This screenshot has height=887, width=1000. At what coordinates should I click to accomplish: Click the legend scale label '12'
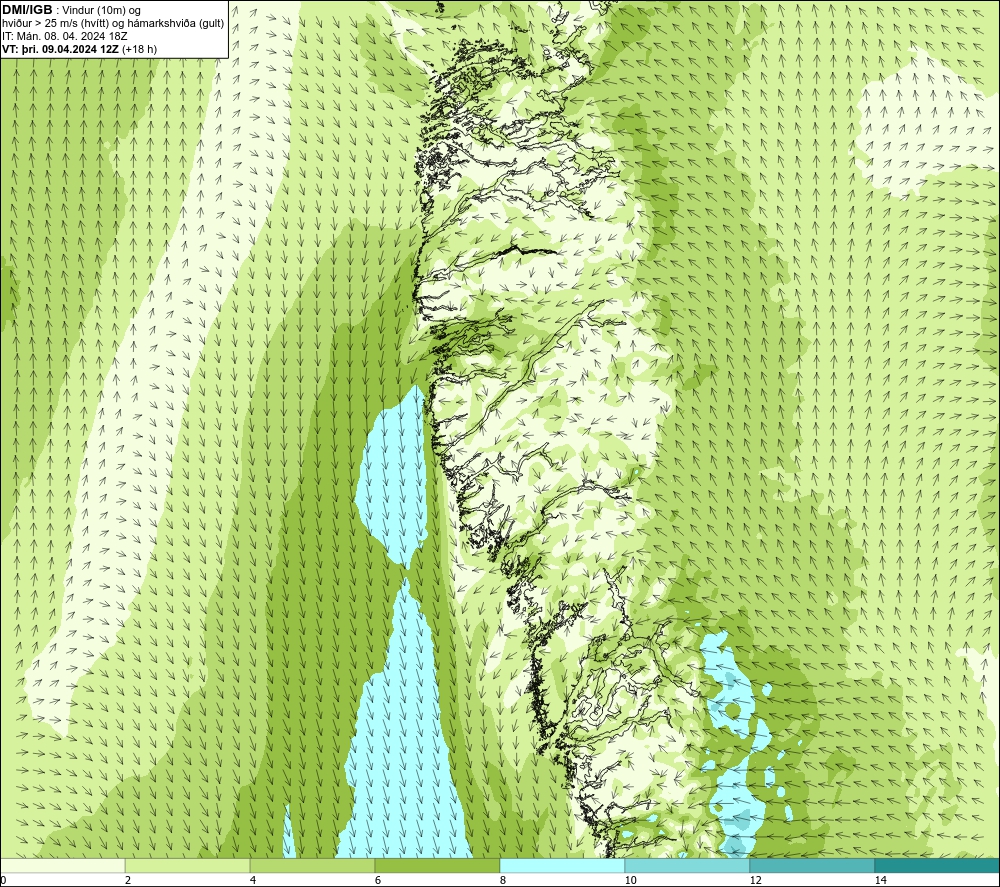point(755,880)
